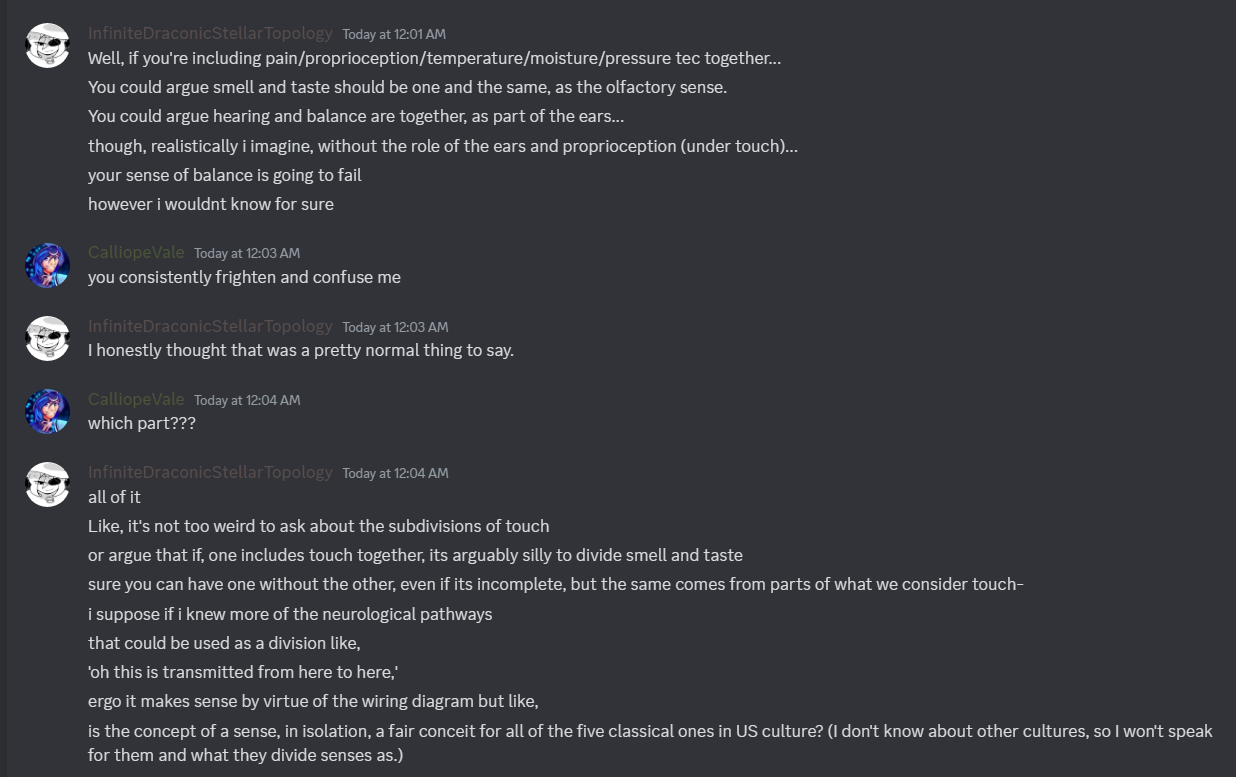Viewport: 1236px width, 777px height.
Task: Select the "your sense of balance is going to fail" message
Action: tap(224, 175)
